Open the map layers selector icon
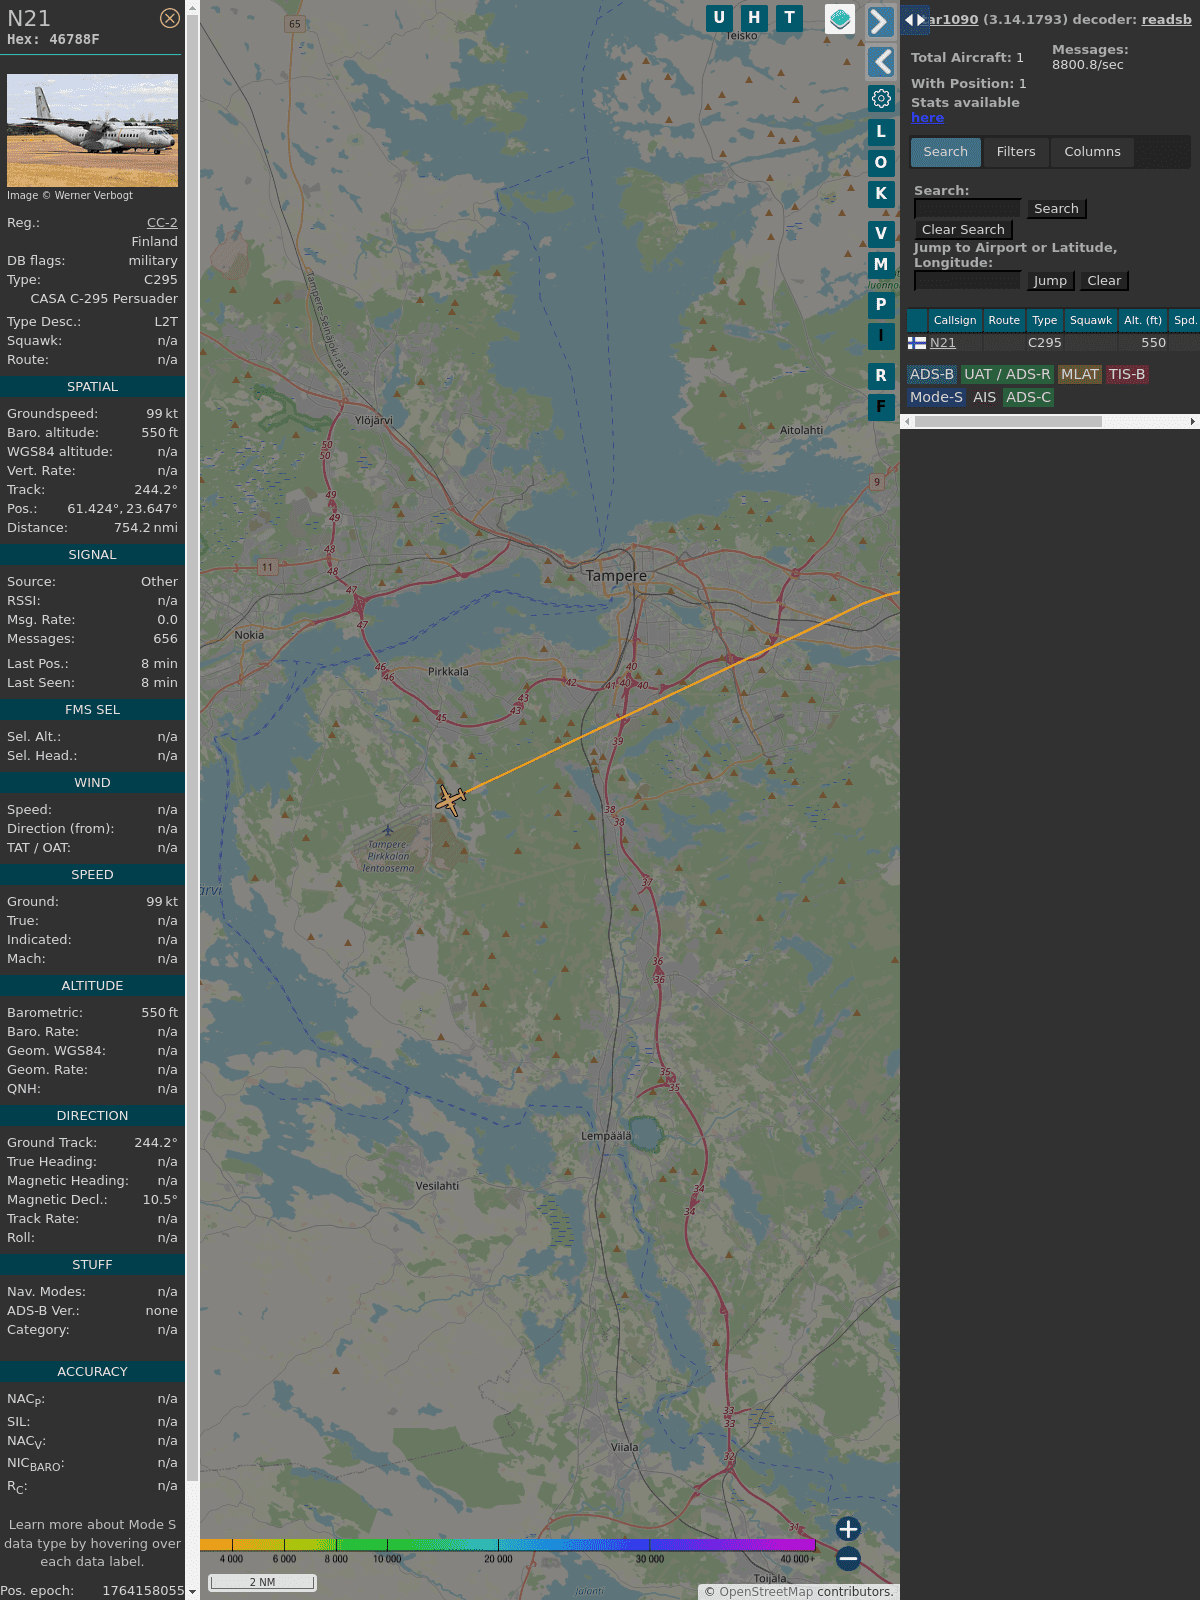This screenshot has height=1600, width=1200. coord(840,18)
